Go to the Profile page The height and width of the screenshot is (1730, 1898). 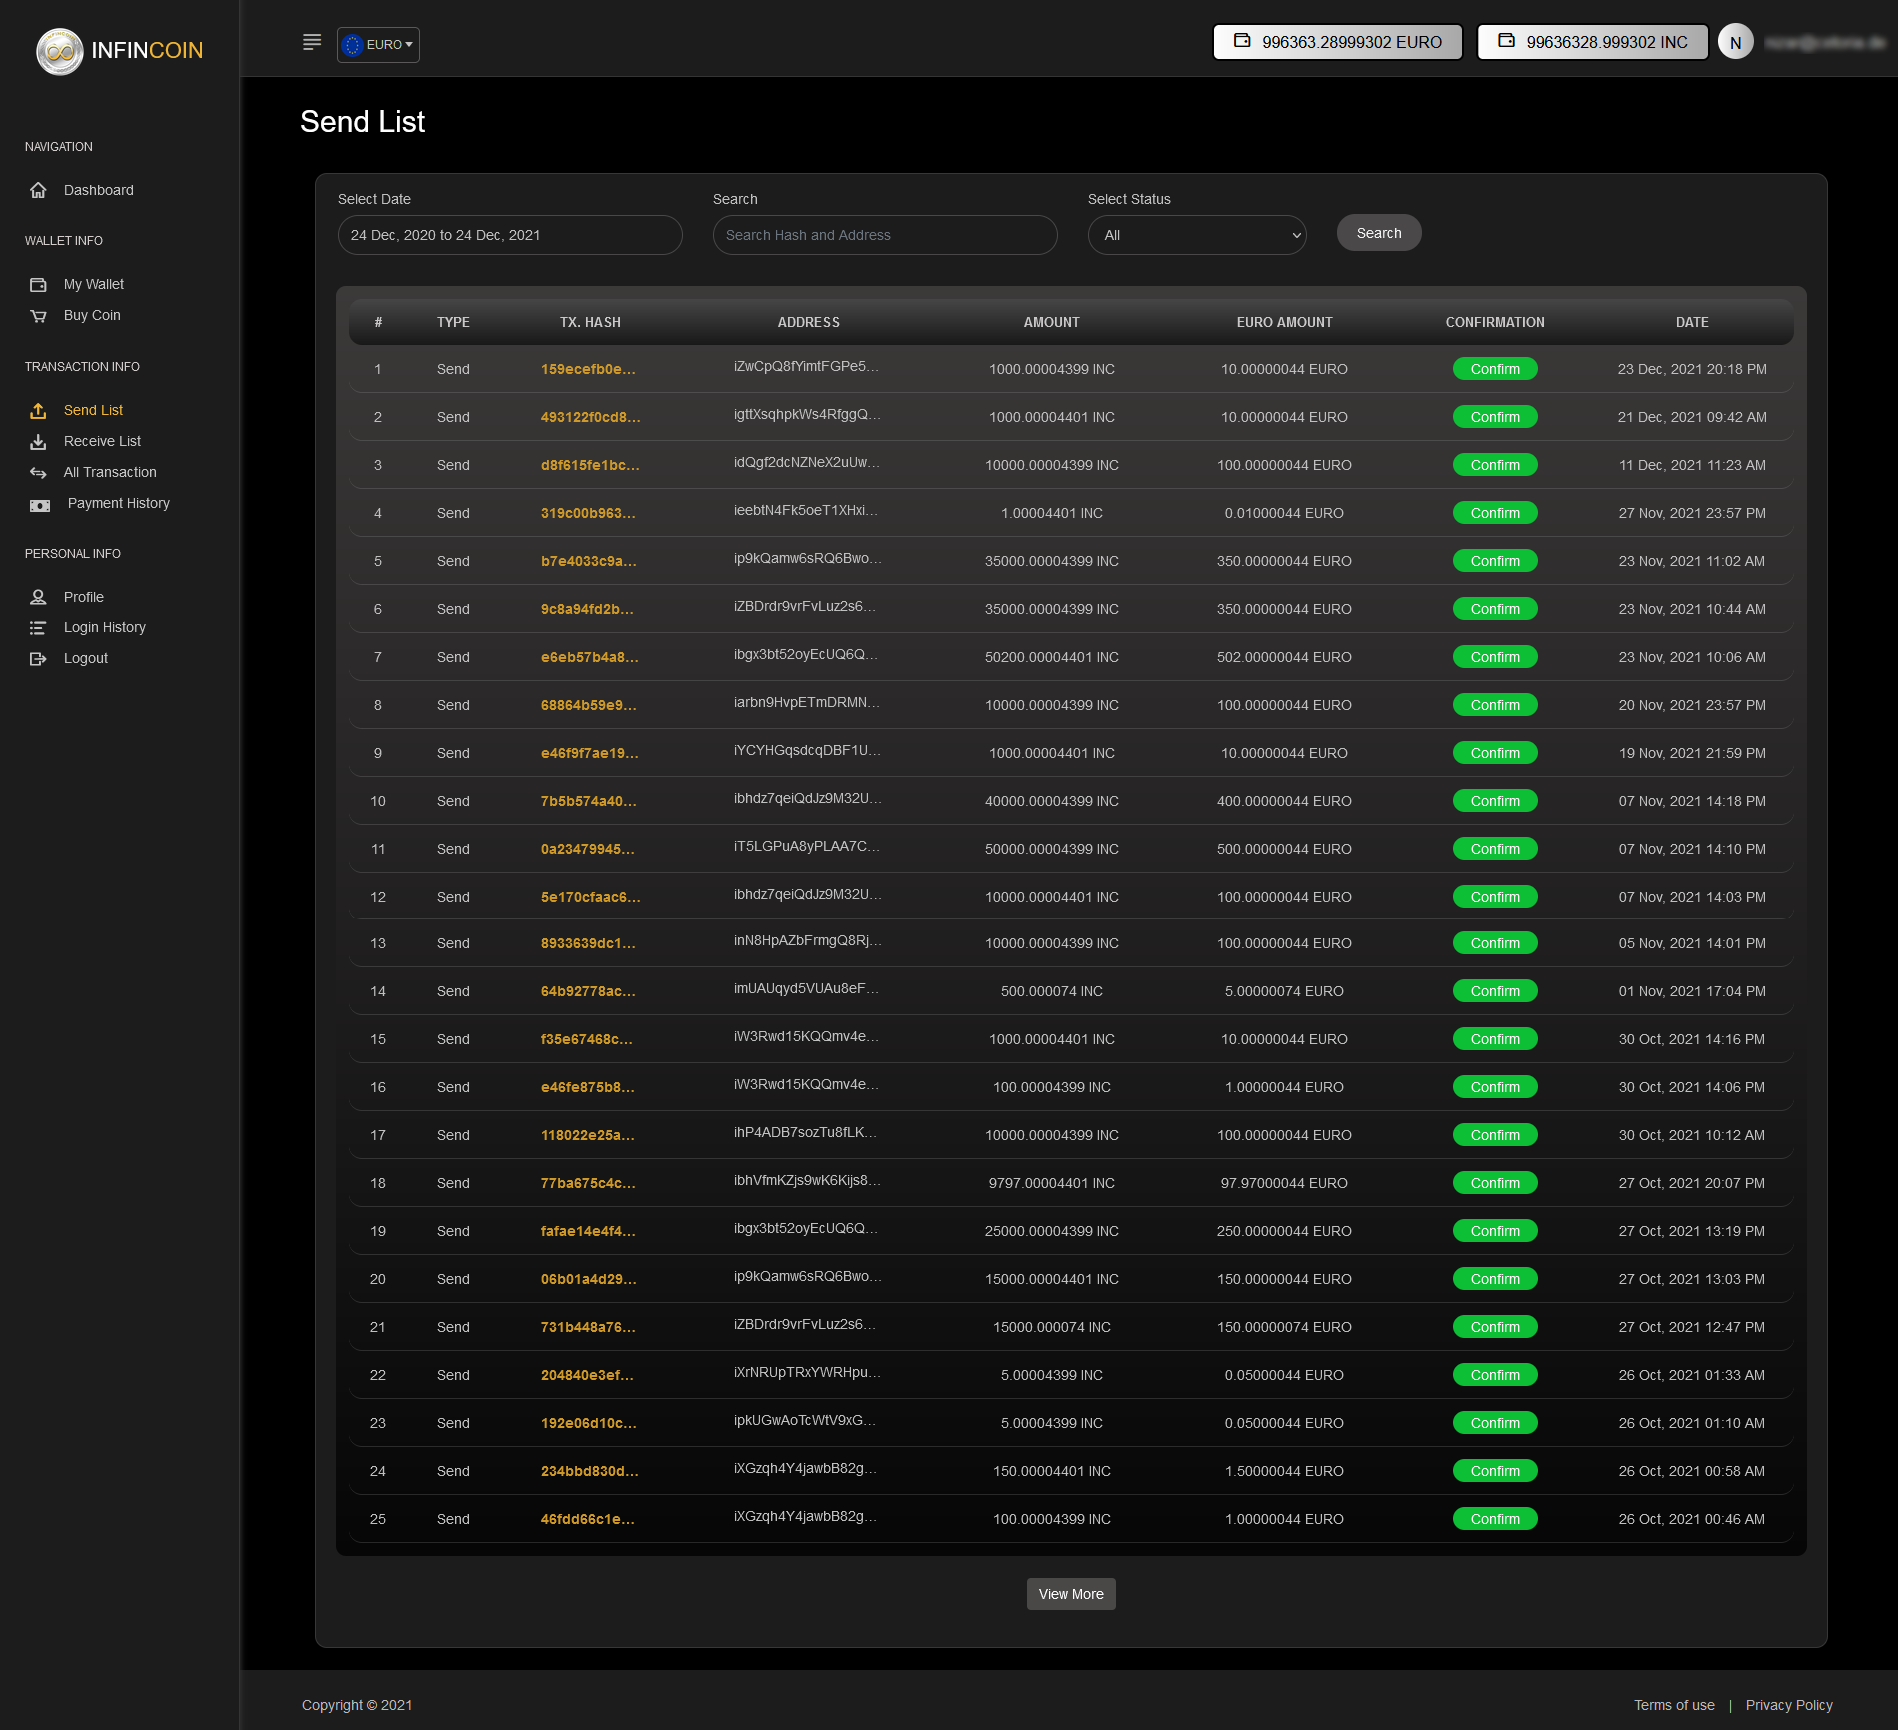point(83,597)
